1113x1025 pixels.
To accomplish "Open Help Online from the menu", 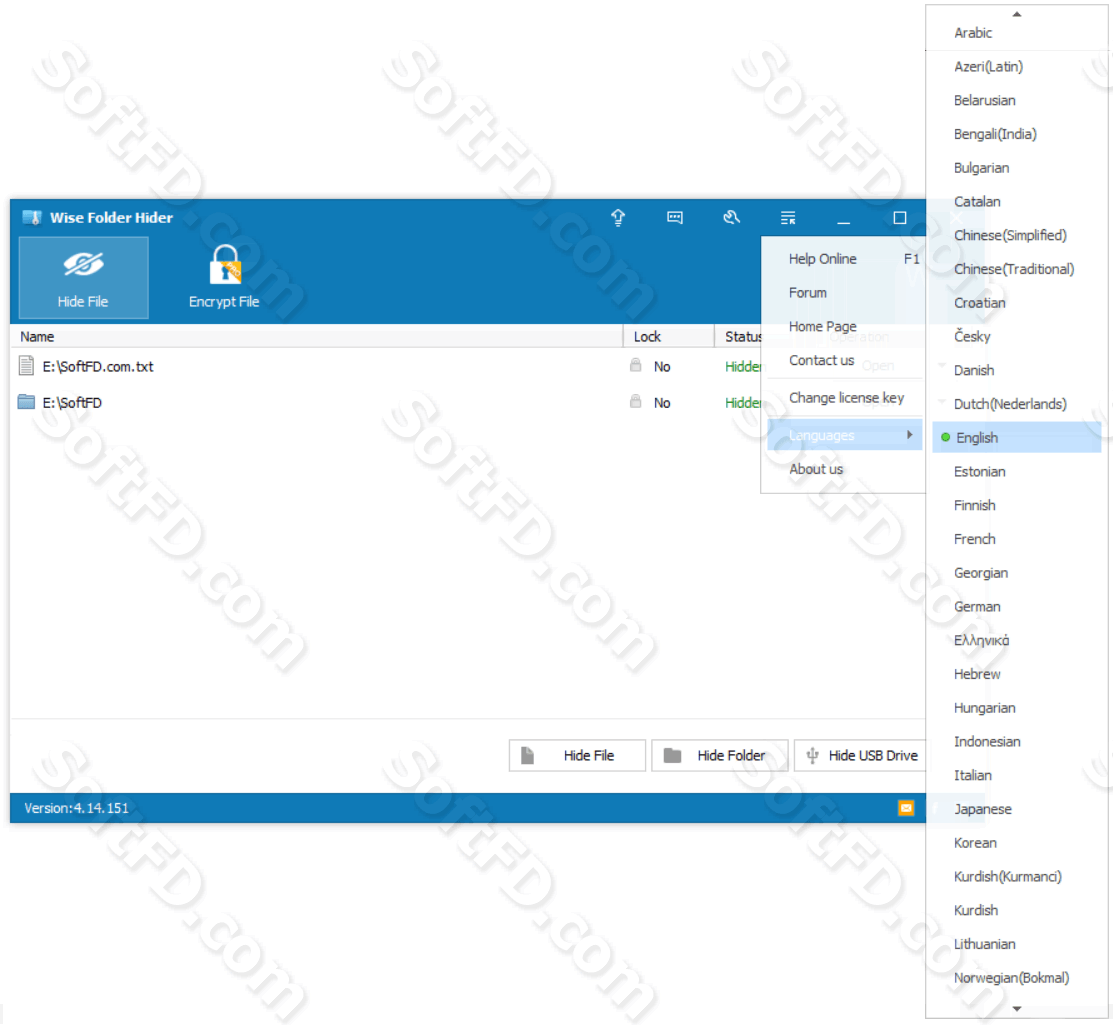I will coord(845,258).
